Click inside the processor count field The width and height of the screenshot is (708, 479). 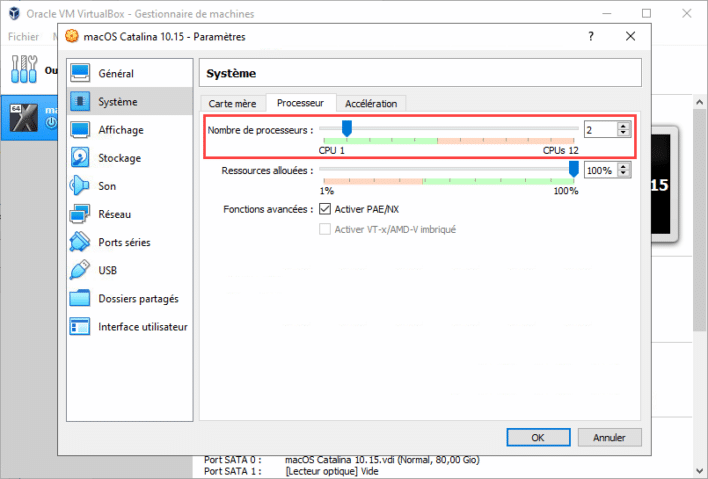[x=601, y=130]
